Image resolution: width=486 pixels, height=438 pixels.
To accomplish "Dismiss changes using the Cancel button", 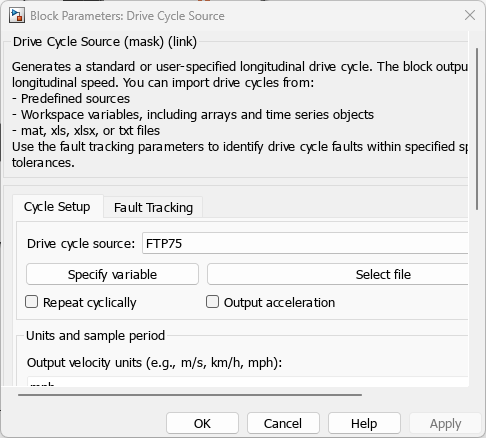I will tap(283, 423).
